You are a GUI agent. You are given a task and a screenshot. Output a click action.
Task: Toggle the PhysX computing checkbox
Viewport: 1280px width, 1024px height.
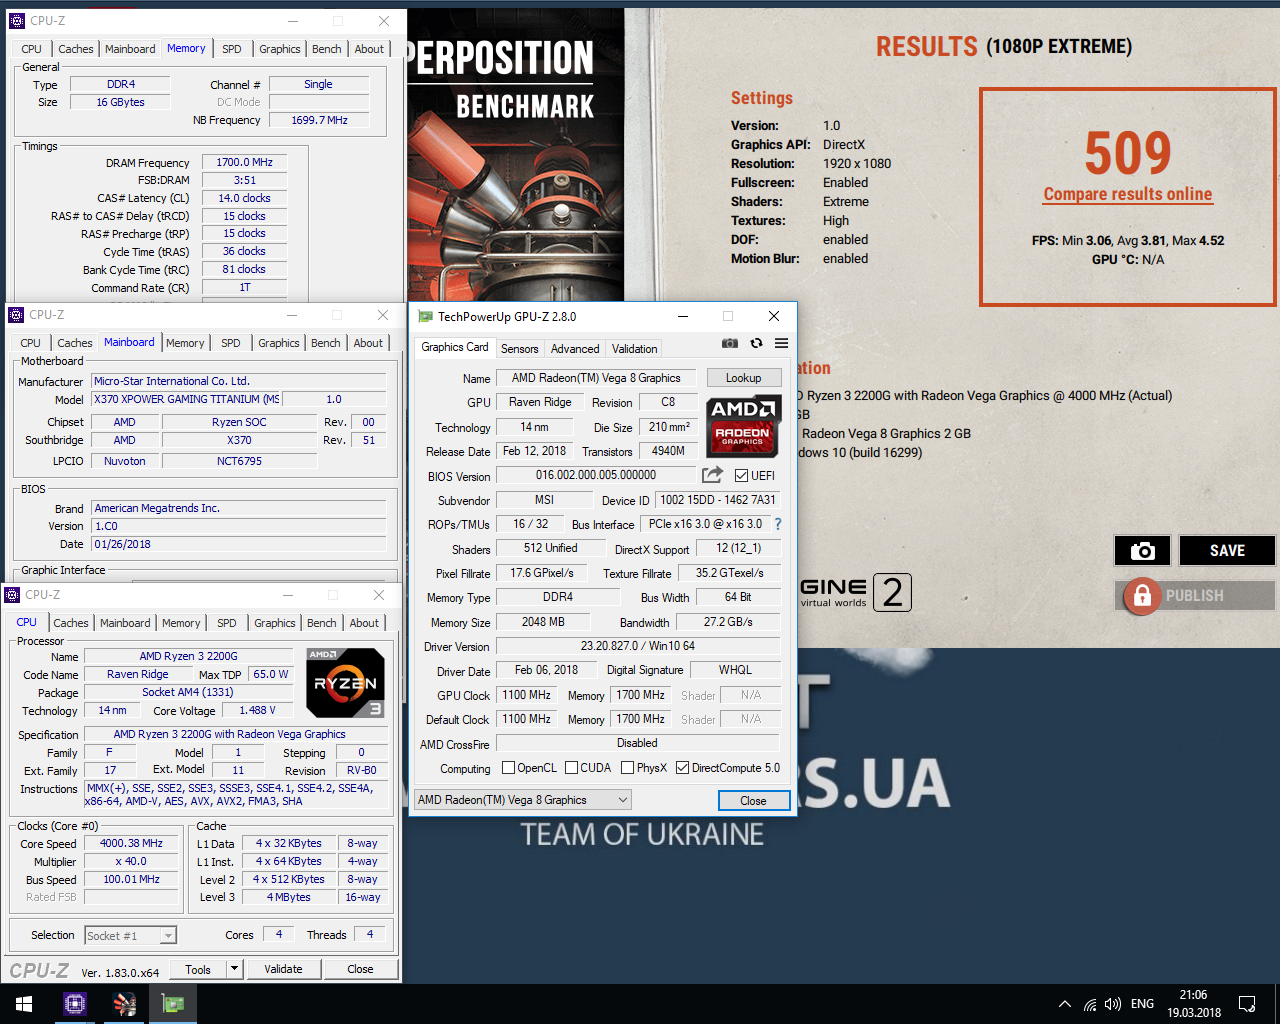(627, 768)
